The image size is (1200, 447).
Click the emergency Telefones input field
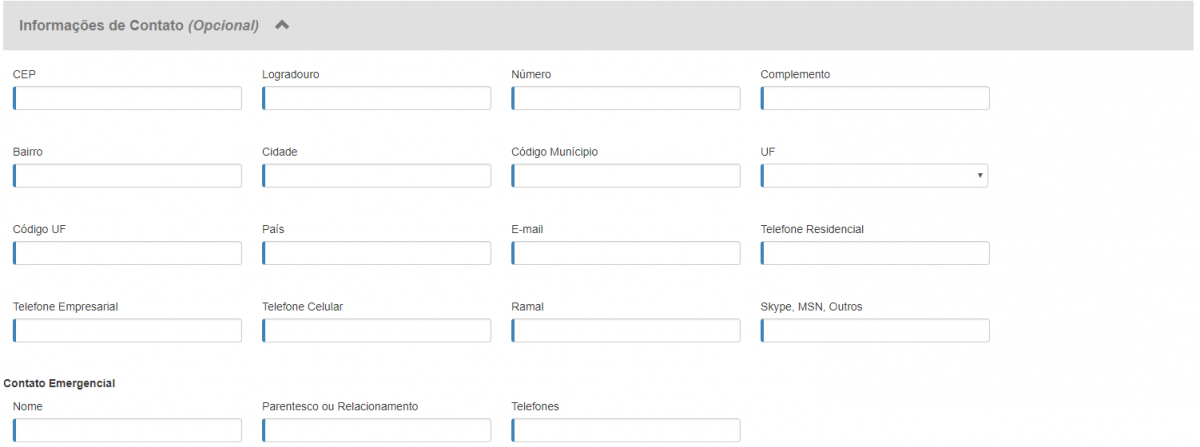click(x=626, y=431)
